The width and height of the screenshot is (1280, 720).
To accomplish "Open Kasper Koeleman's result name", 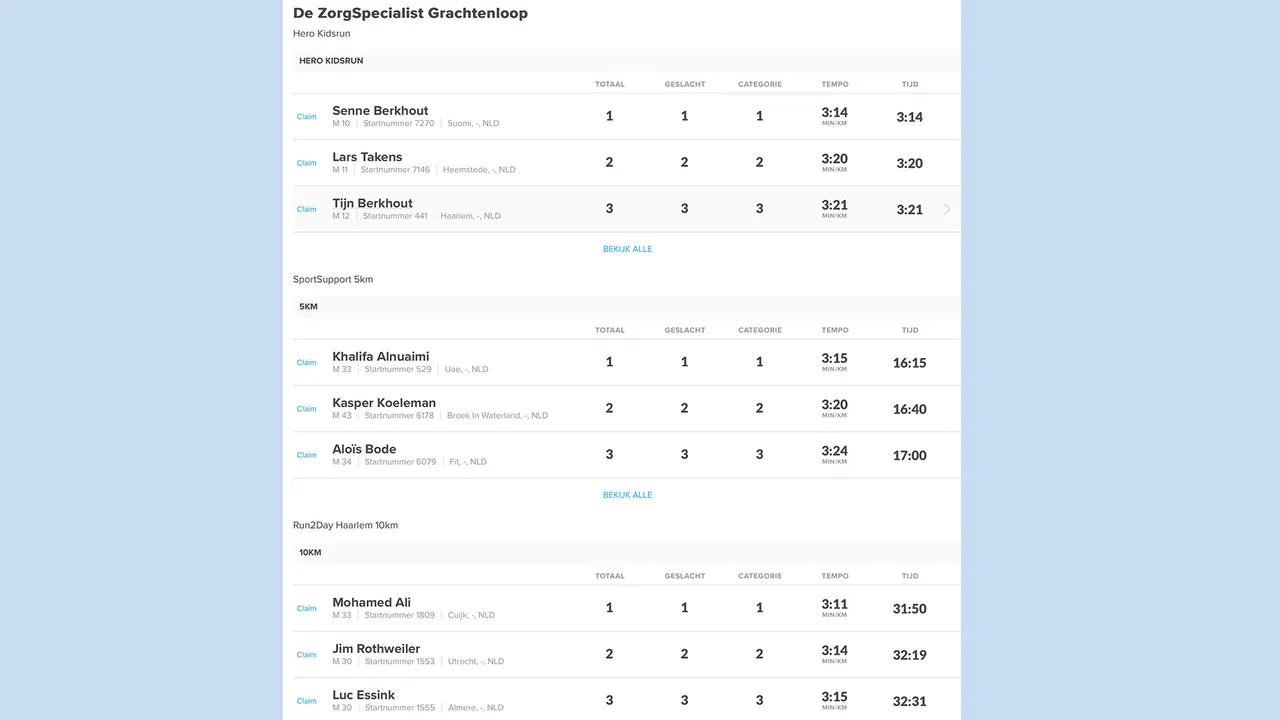I will 384,403.
